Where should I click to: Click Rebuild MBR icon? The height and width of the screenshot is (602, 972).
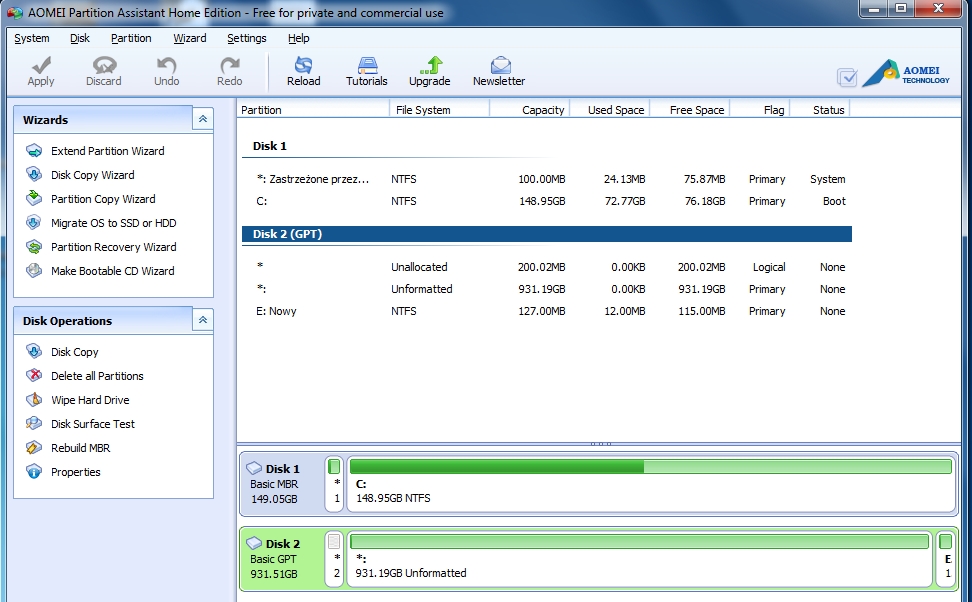pyautogui.click(x=34, y=448)
